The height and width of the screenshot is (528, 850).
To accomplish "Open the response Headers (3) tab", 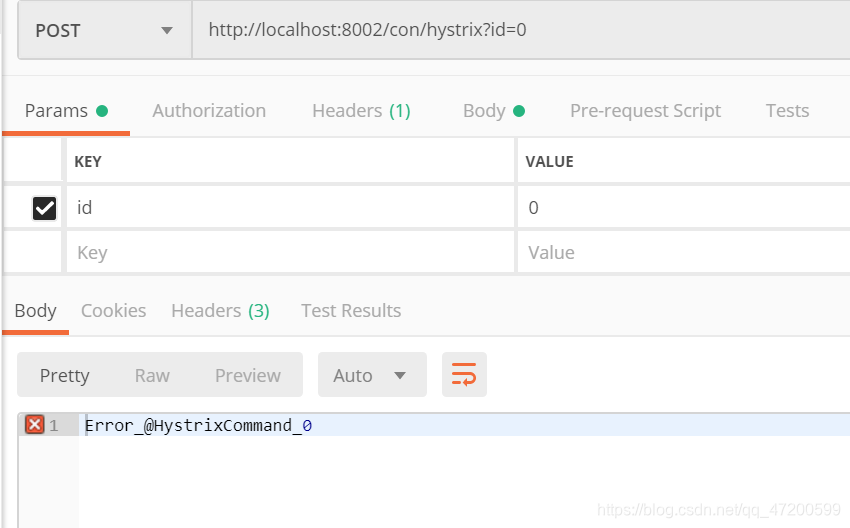I will tap(220, 311).
